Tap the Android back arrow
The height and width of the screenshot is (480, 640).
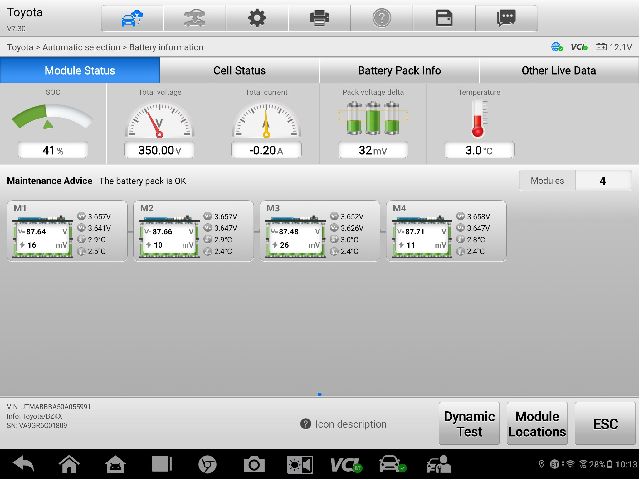tap(22, 464)
